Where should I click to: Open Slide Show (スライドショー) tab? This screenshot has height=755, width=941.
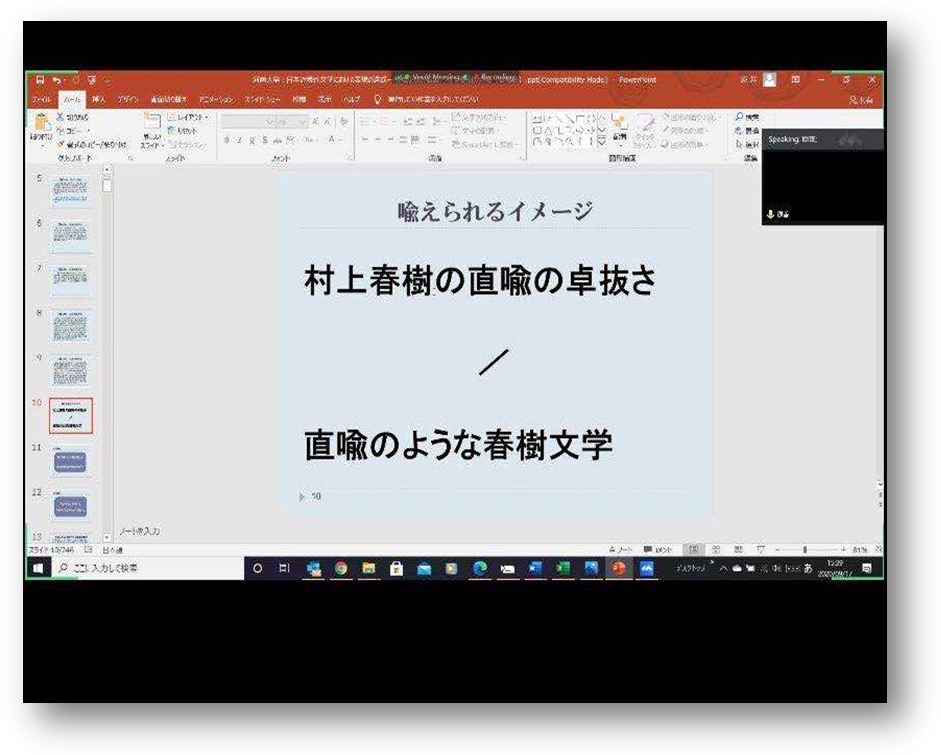(263, 99)
